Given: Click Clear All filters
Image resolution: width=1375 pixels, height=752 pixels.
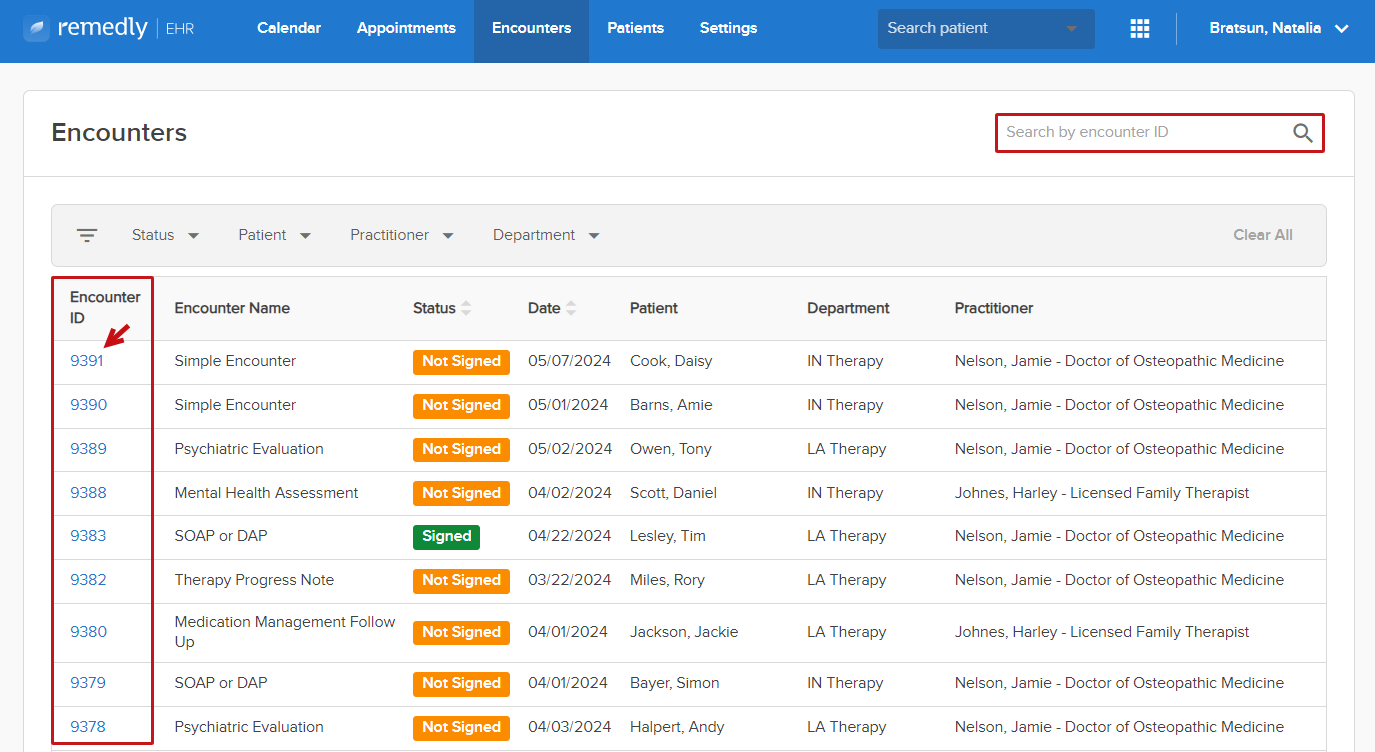Looking at the screenshot, I should click(x=1263, y=235).
